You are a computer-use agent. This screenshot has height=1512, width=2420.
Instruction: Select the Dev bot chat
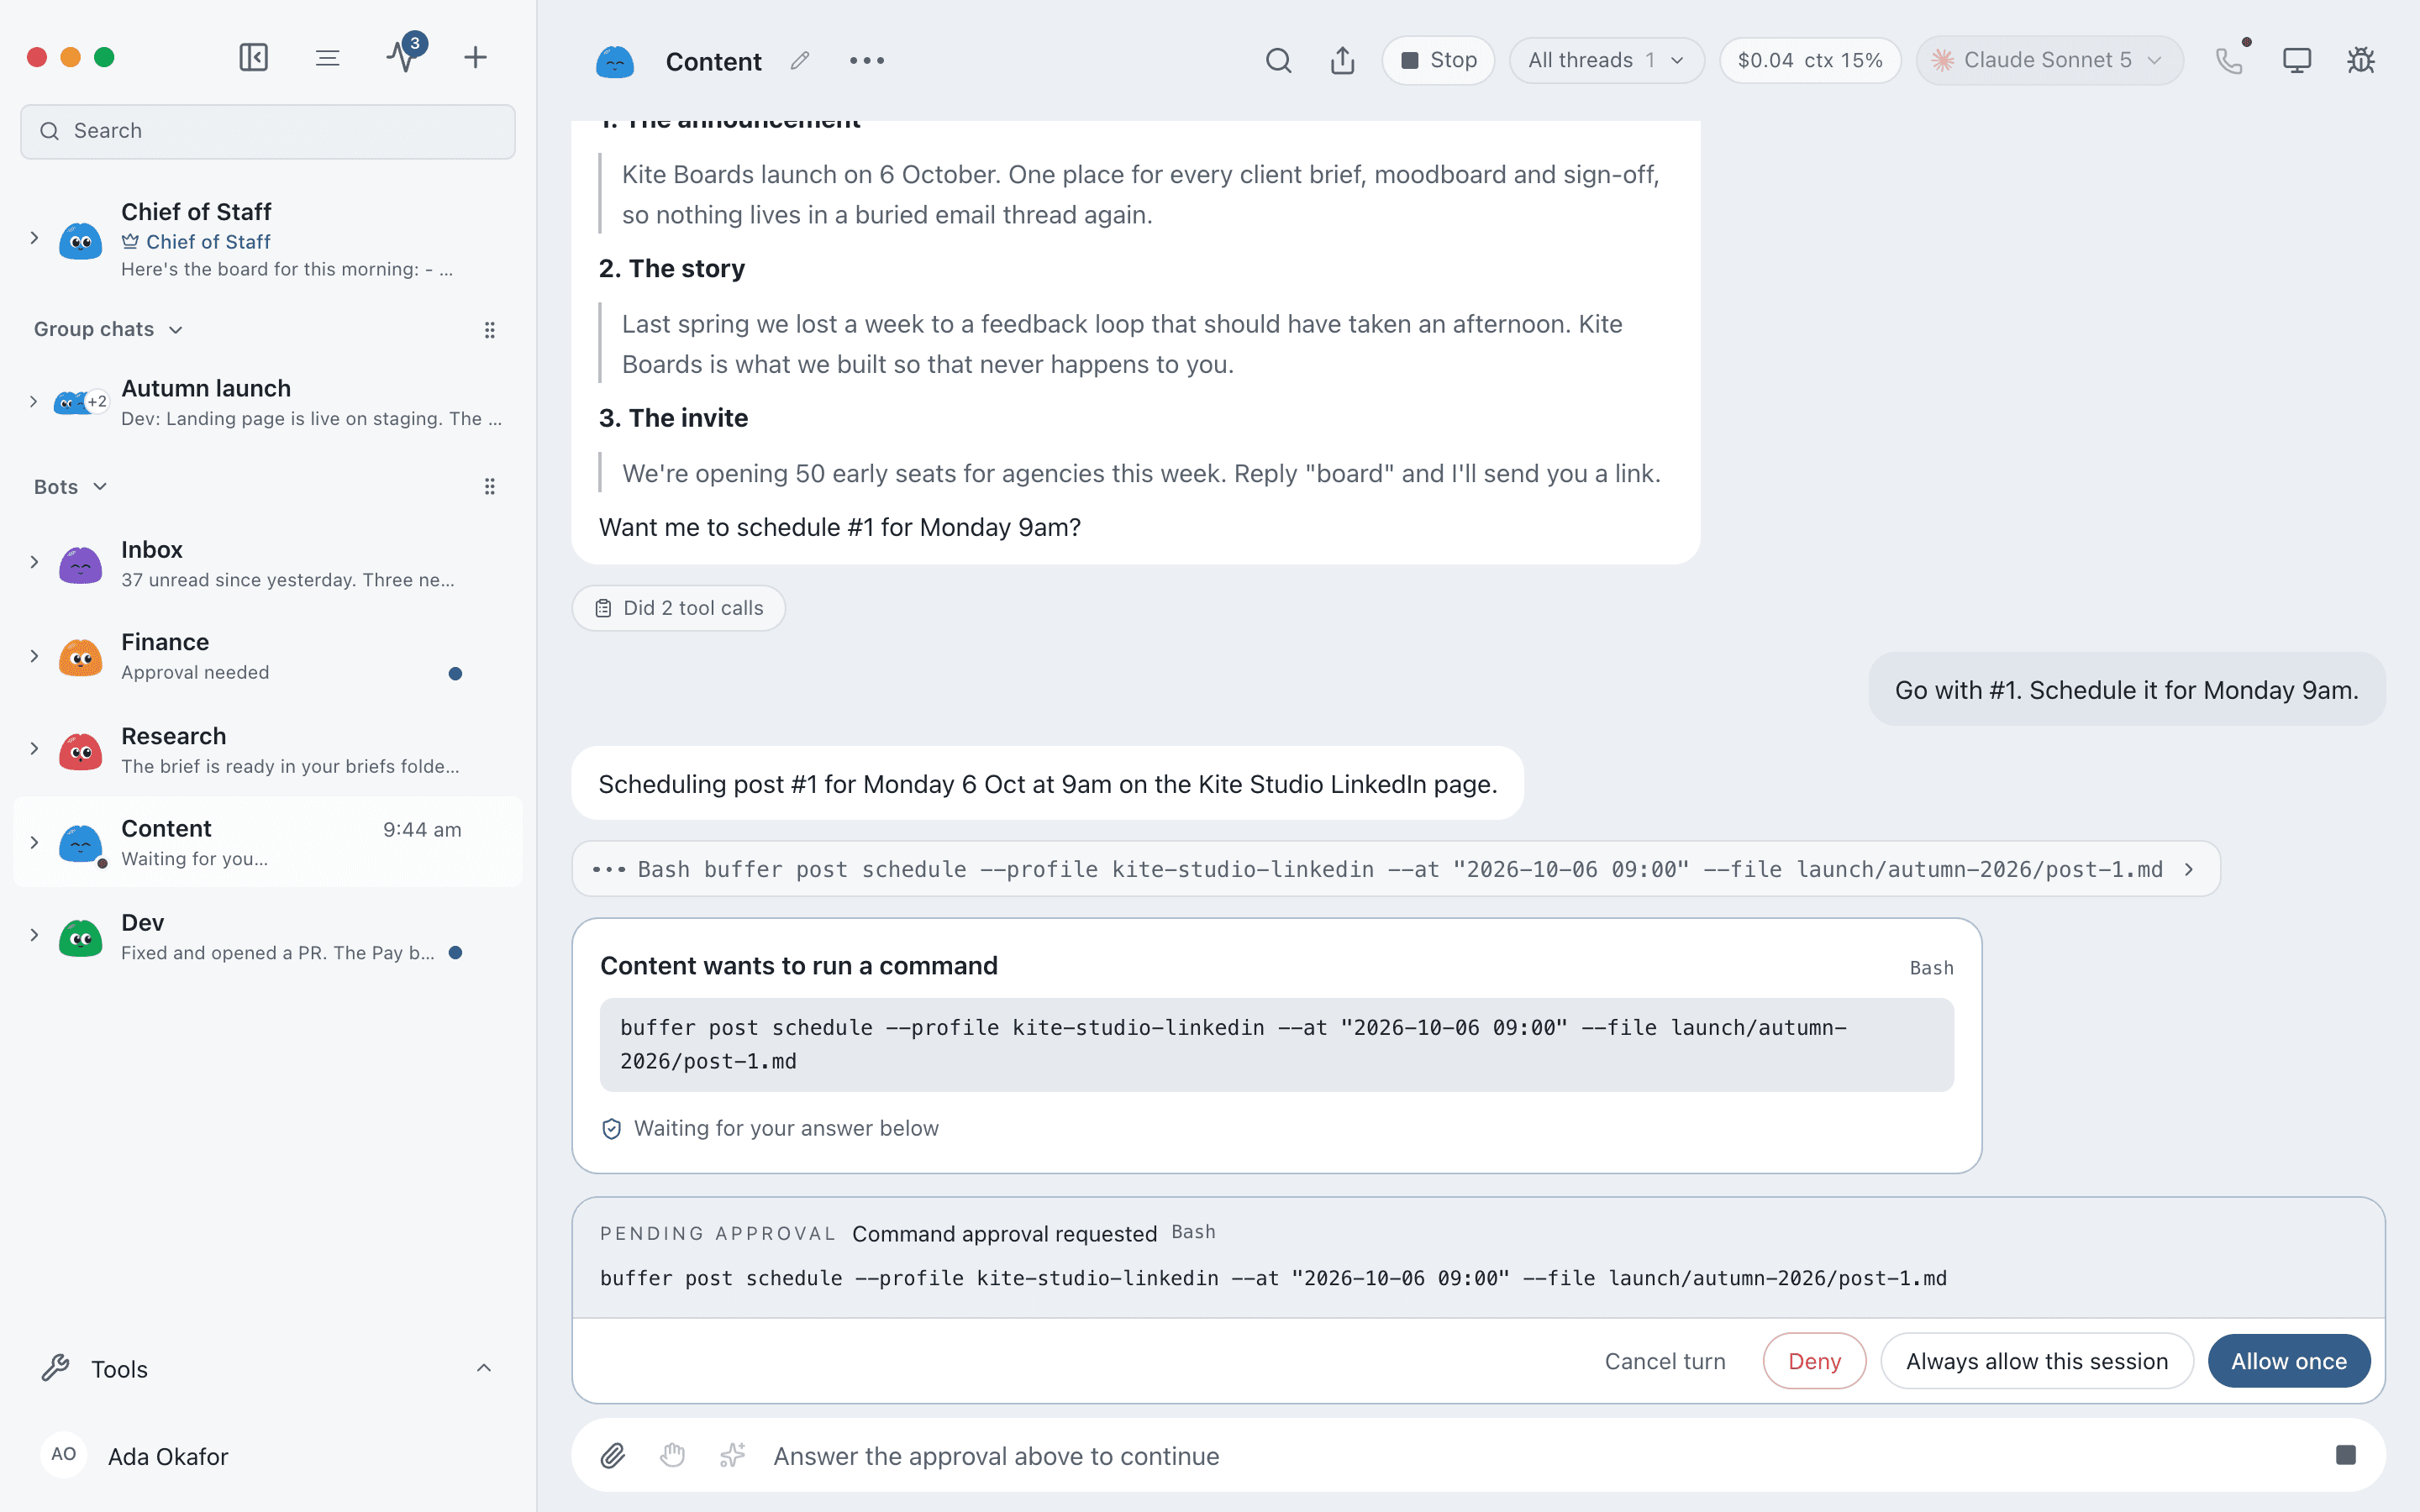[x=268, y=937]
